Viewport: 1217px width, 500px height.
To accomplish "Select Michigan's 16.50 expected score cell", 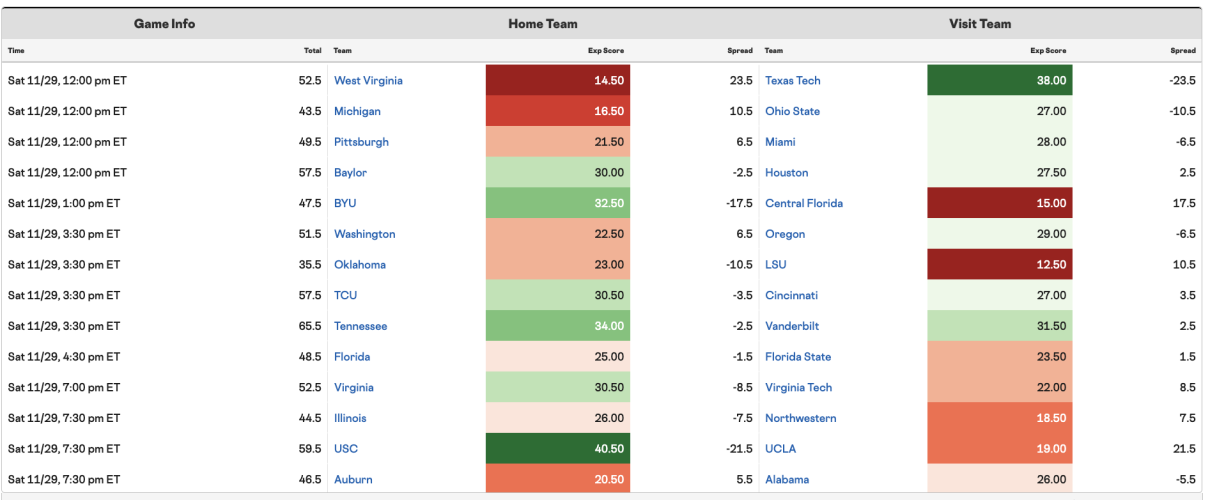I will 558,111.
